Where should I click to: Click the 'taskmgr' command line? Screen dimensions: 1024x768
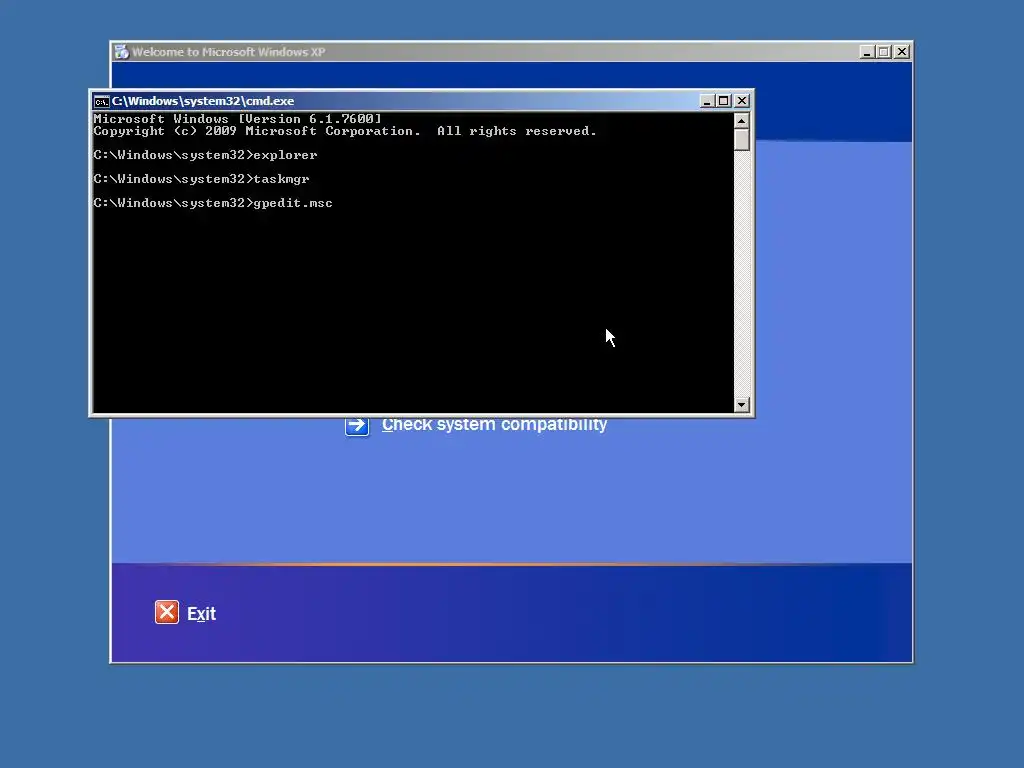click(201, 179)
